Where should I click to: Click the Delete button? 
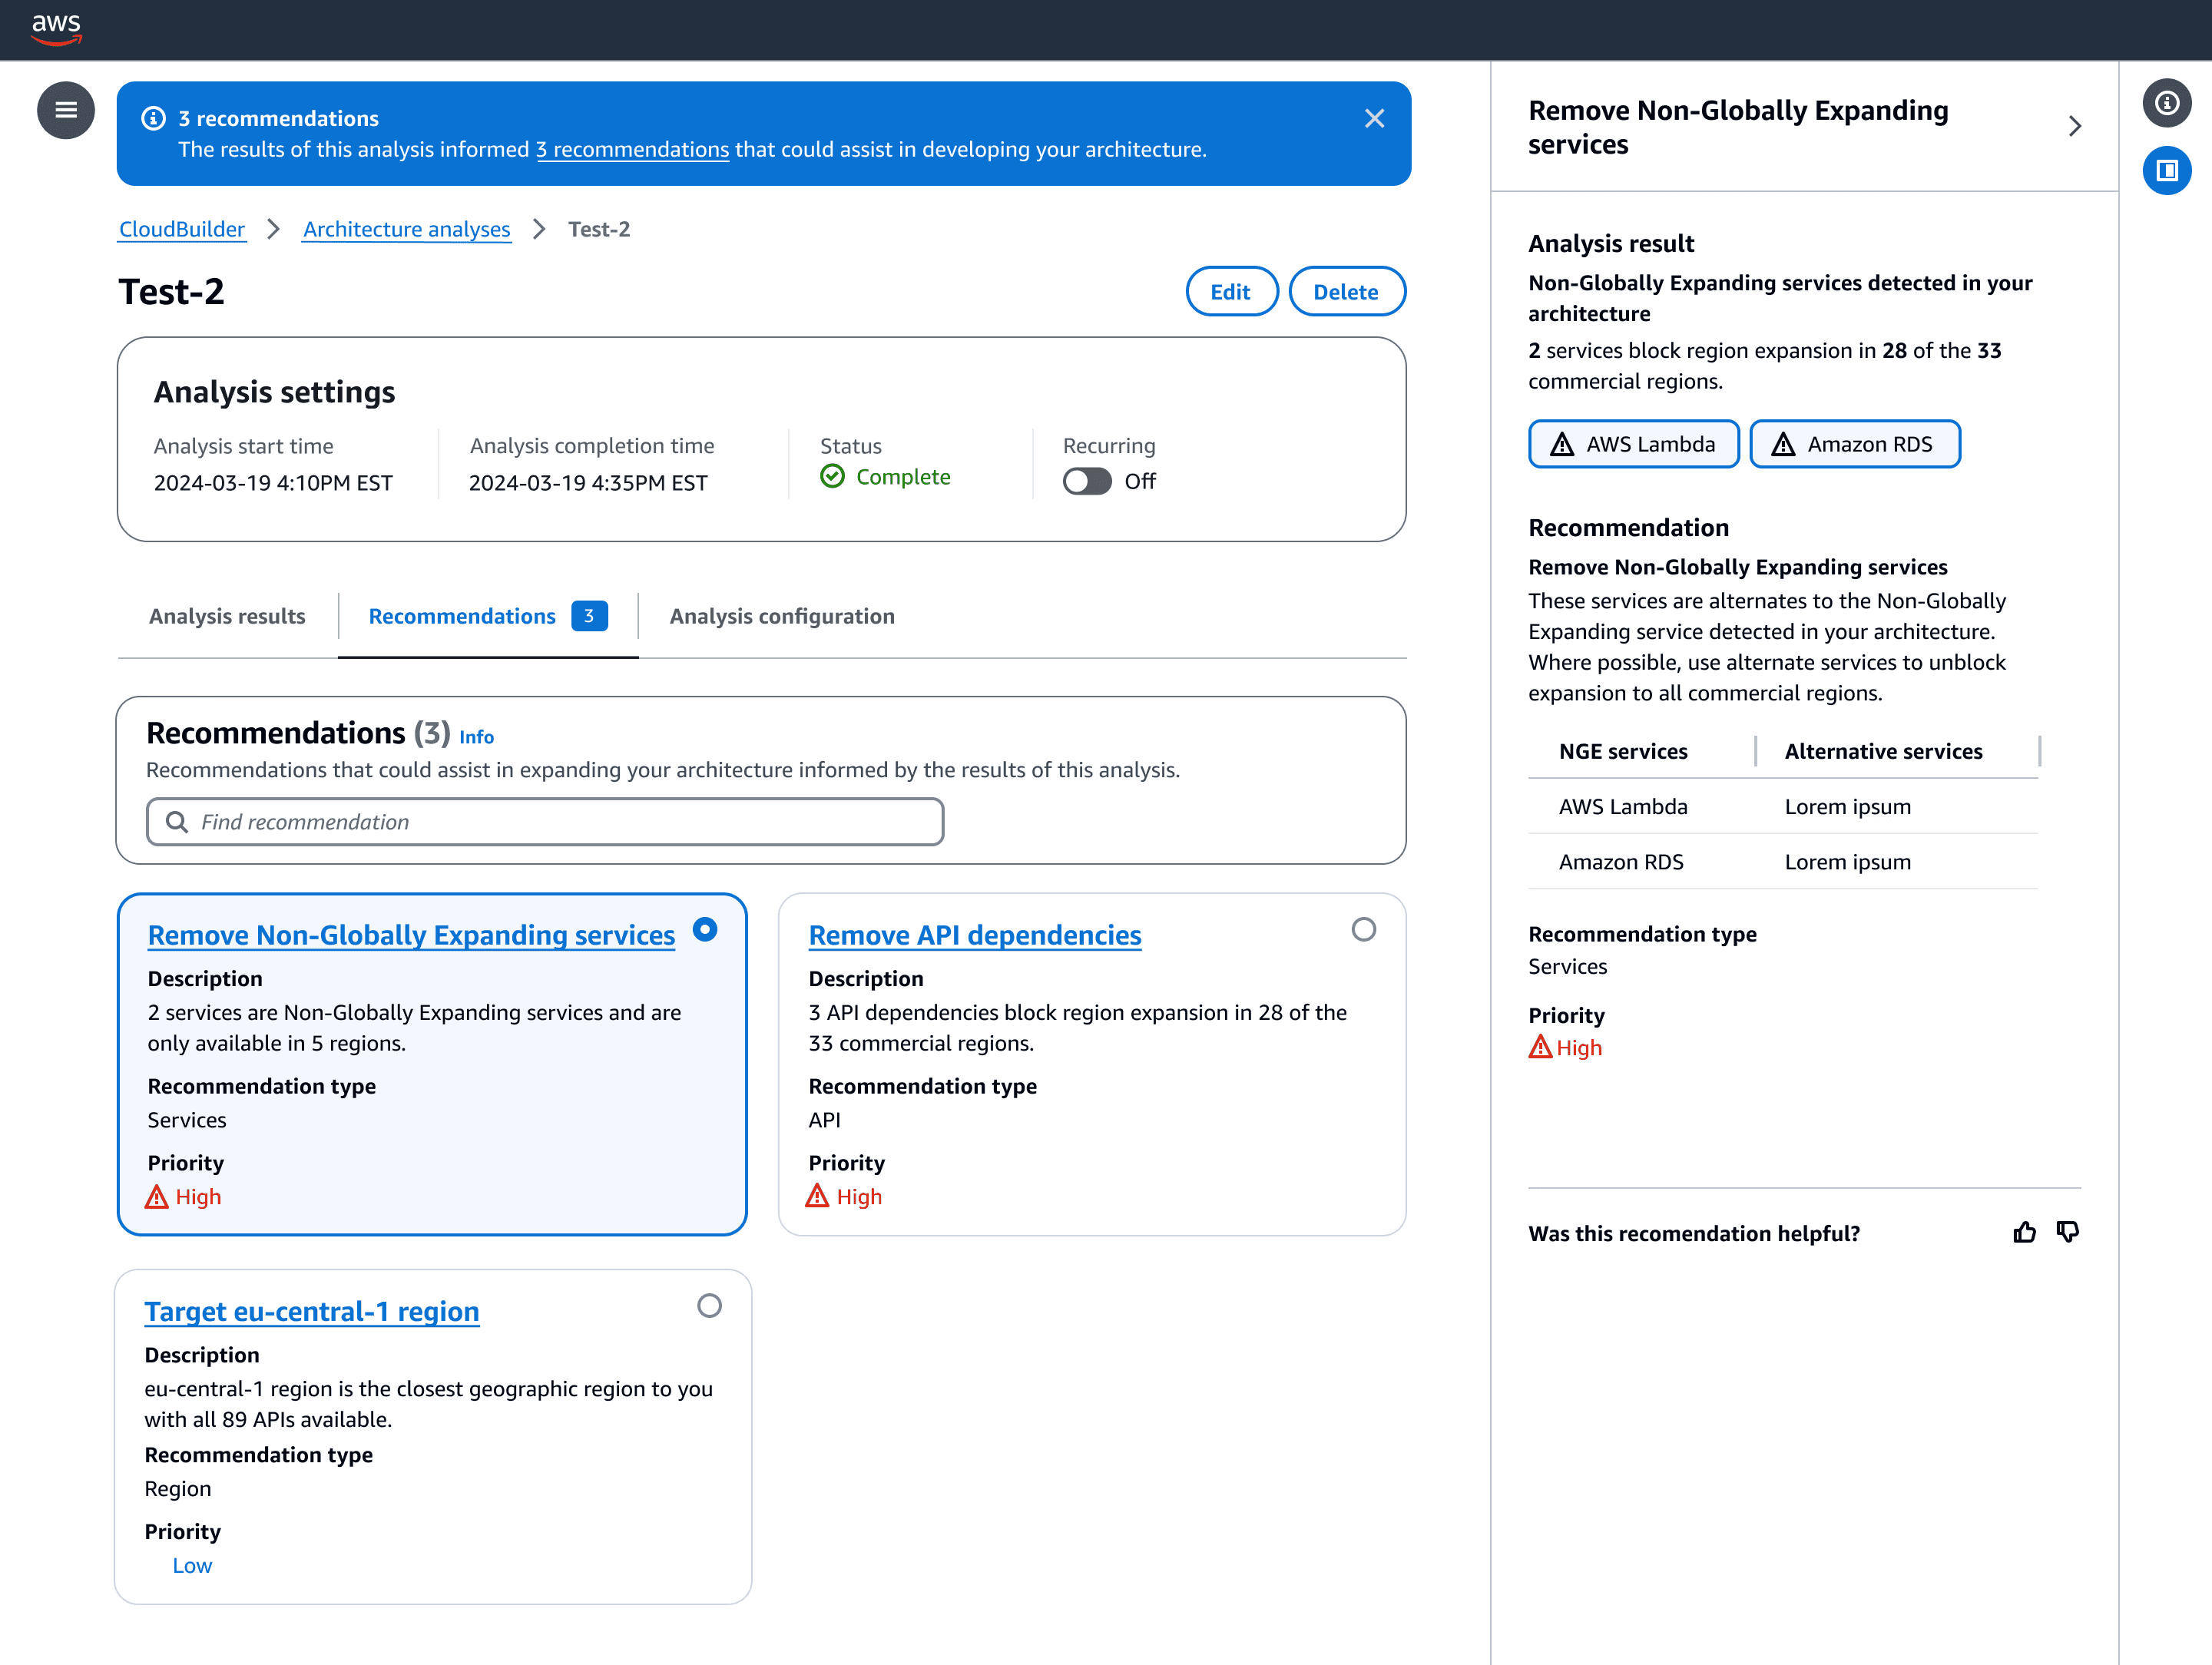pos(1345,292)
